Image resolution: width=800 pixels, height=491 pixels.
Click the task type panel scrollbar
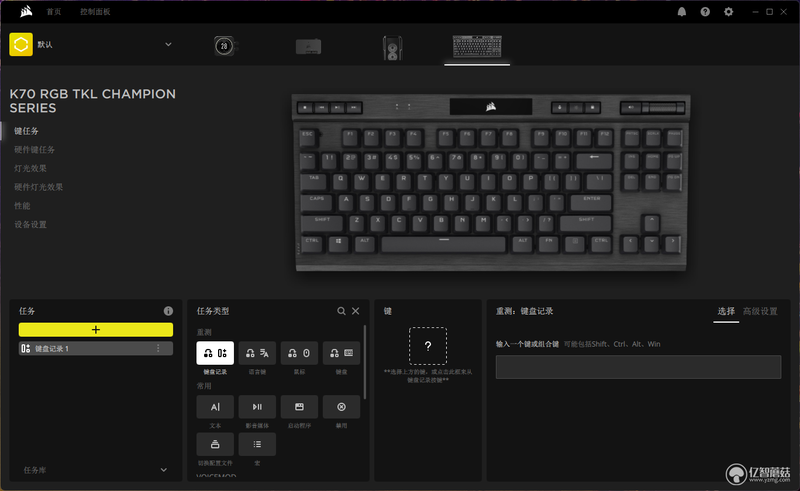click(x=365, y=362)
